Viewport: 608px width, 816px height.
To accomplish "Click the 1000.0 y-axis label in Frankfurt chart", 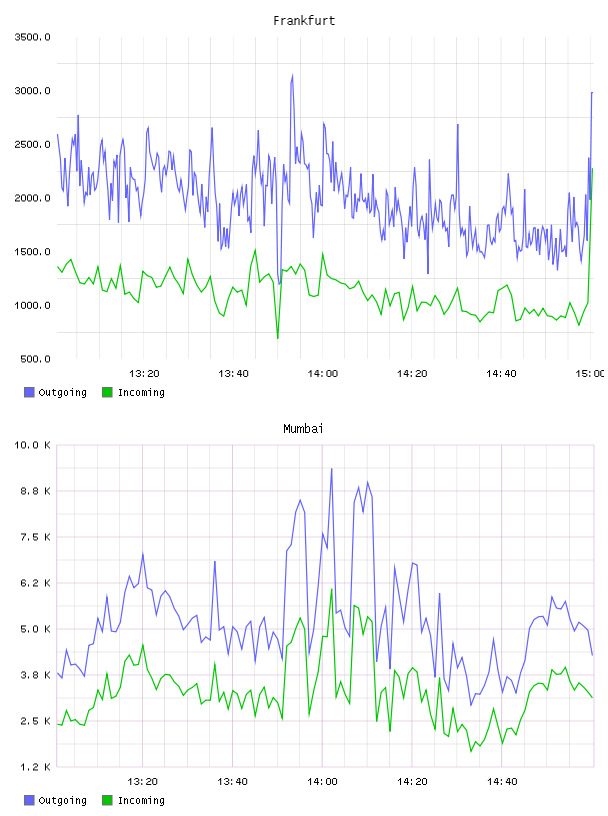I will pos(32,305).
